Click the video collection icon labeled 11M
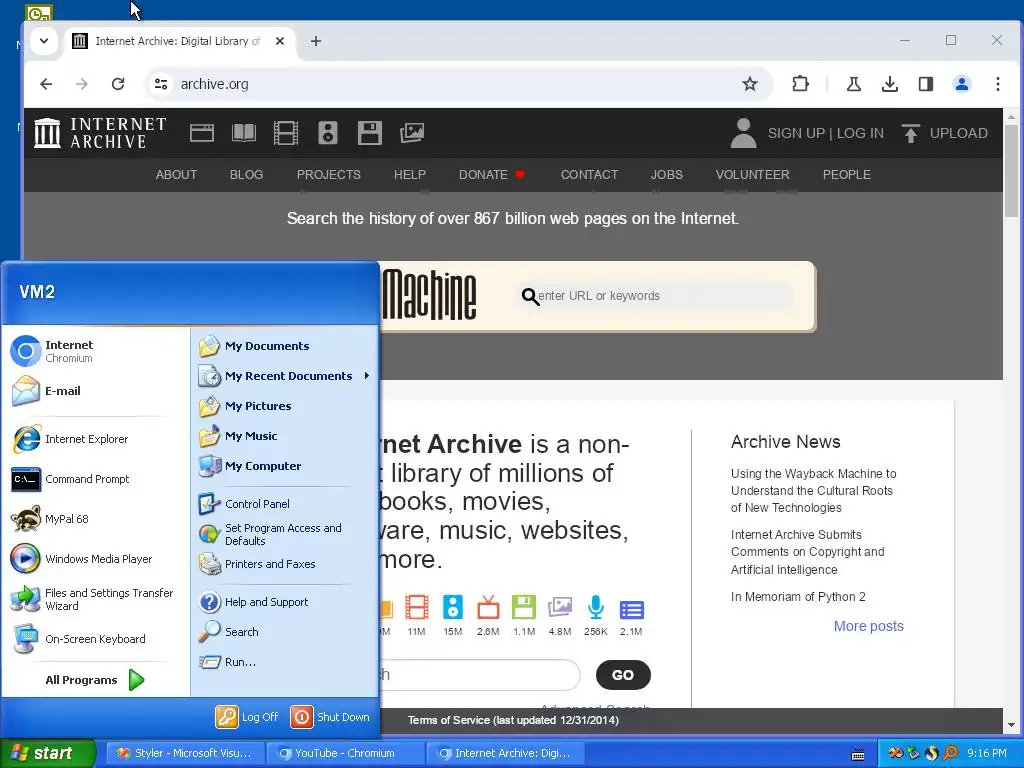This screenshot has height=768, width=1024. 417,607
